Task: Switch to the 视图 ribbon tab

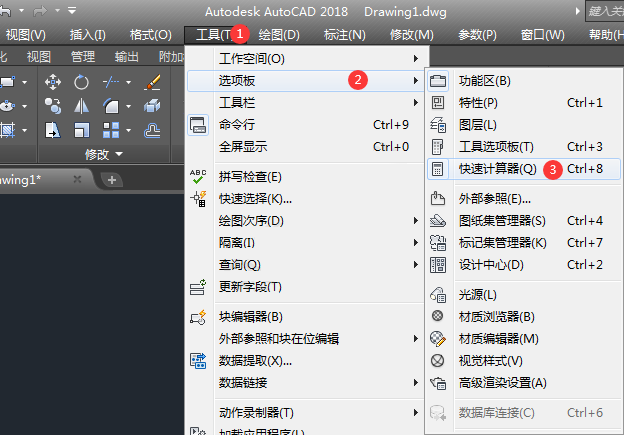Action: point(39,57)
